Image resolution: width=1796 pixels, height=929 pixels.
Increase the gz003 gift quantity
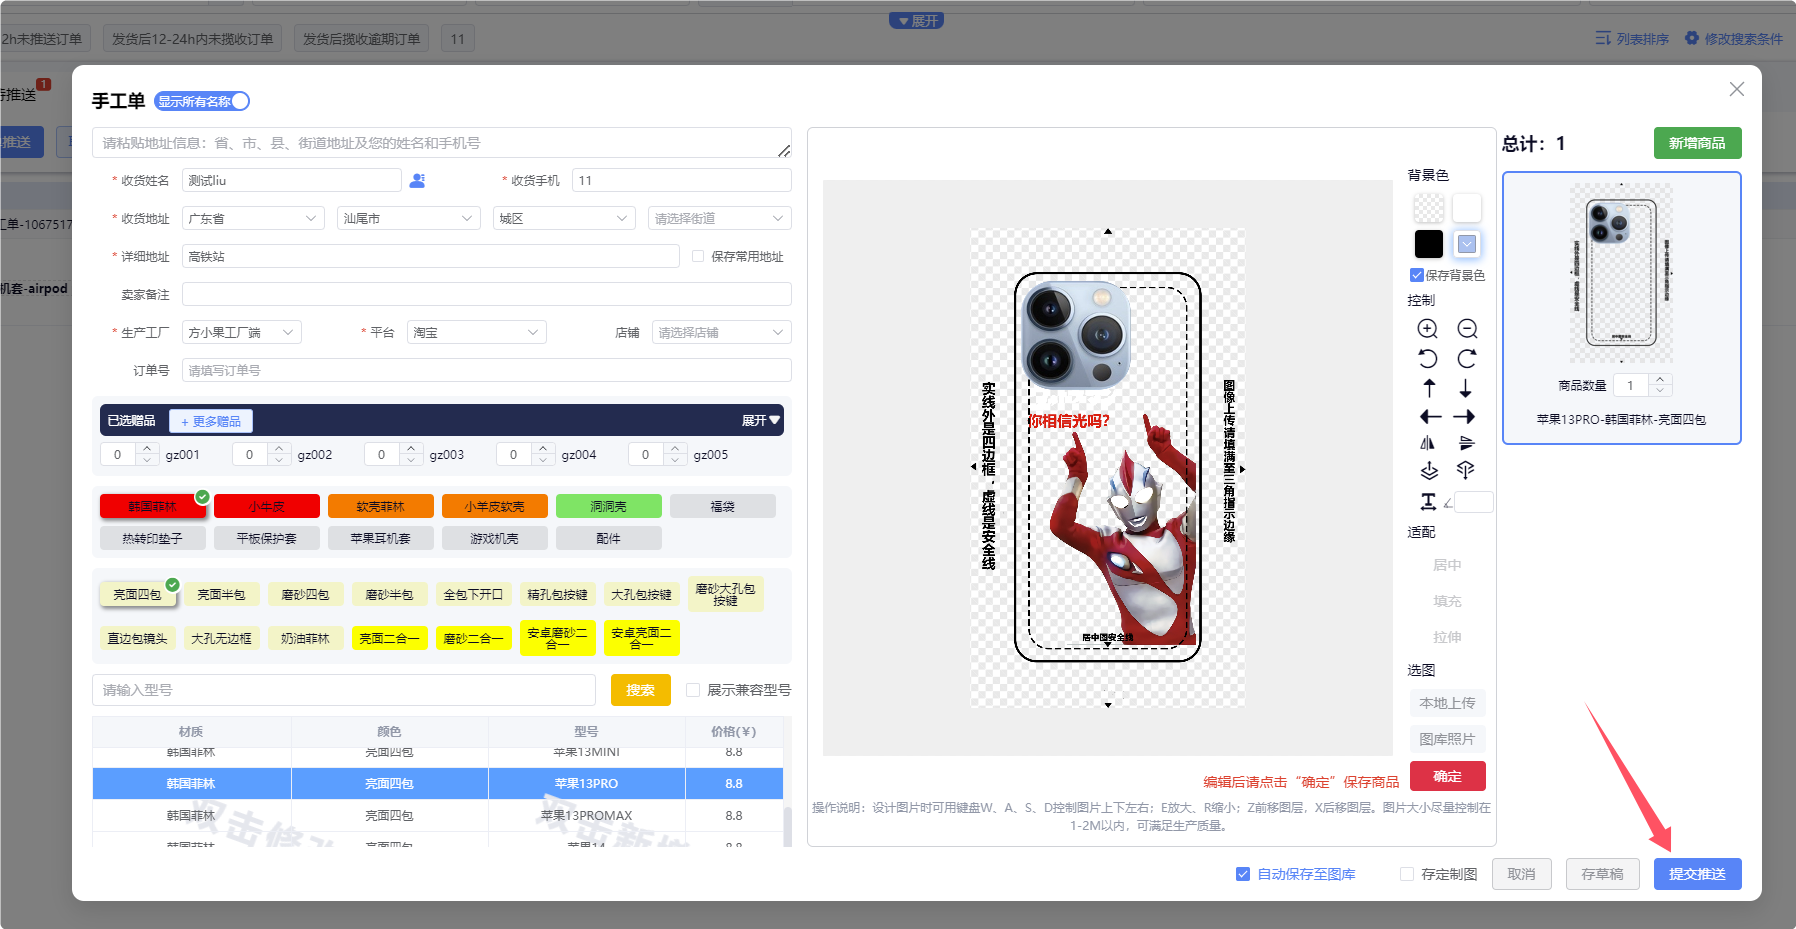pos(411,449)
